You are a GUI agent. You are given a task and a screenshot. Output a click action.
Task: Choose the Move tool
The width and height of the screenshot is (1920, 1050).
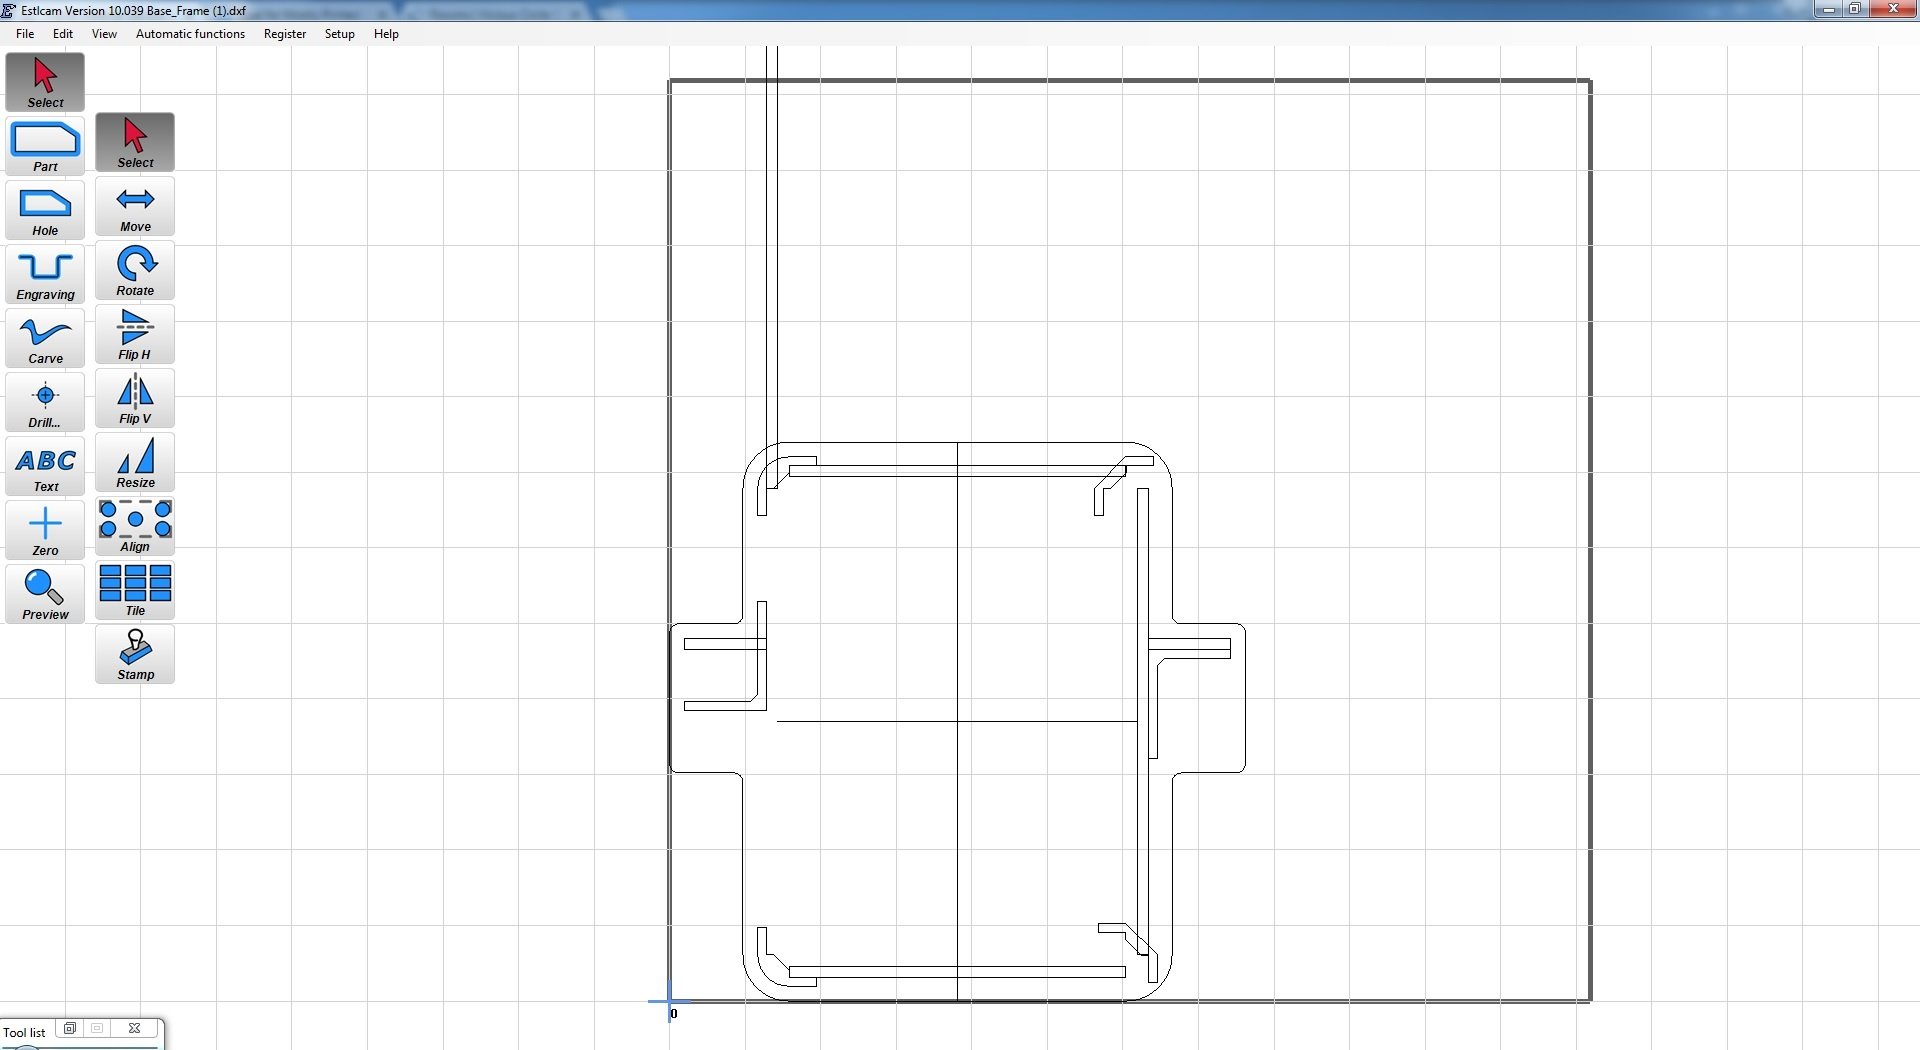pos(135,206)
